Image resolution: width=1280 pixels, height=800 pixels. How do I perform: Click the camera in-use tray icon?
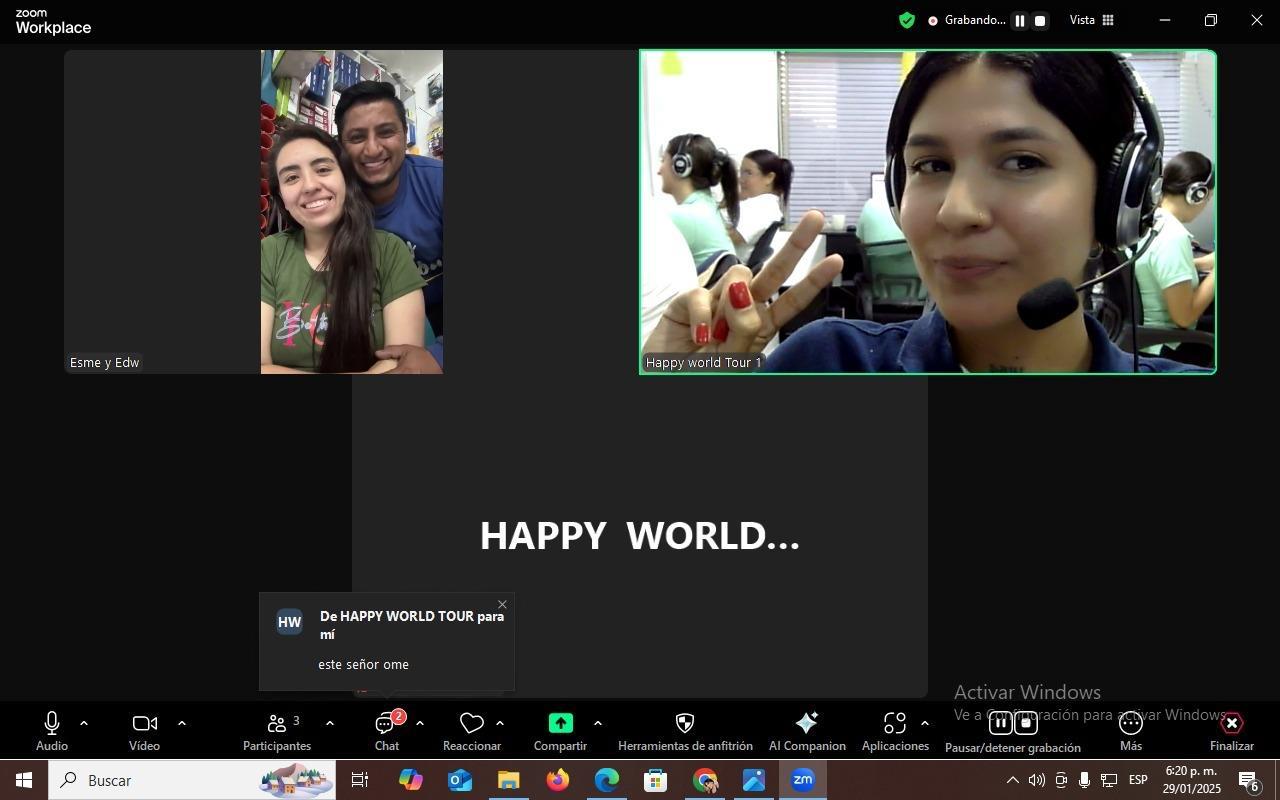click(1061, 780)
